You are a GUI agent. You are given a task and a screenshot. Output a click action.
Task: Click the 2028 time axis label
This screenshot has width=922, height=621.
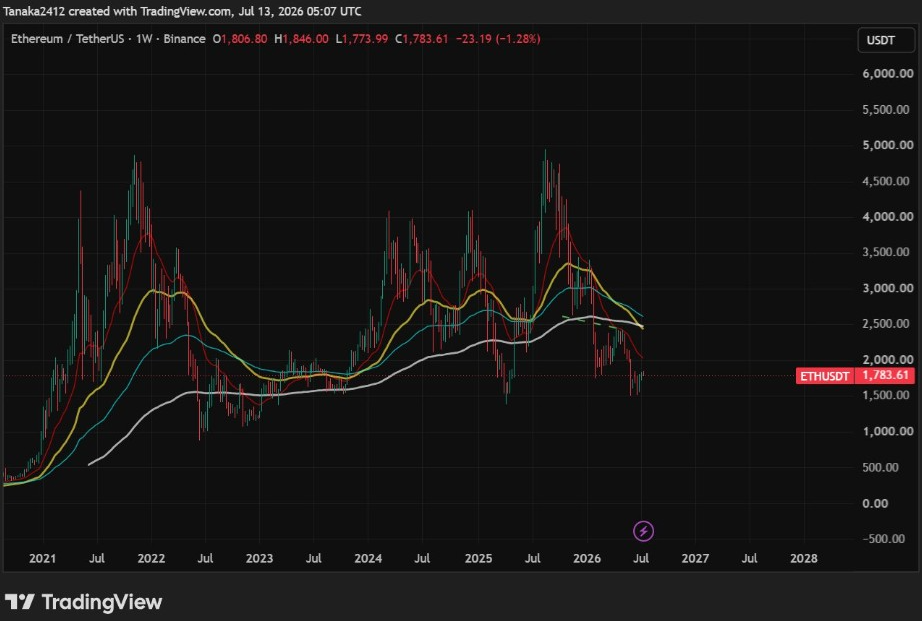click(x=804, y=559)
